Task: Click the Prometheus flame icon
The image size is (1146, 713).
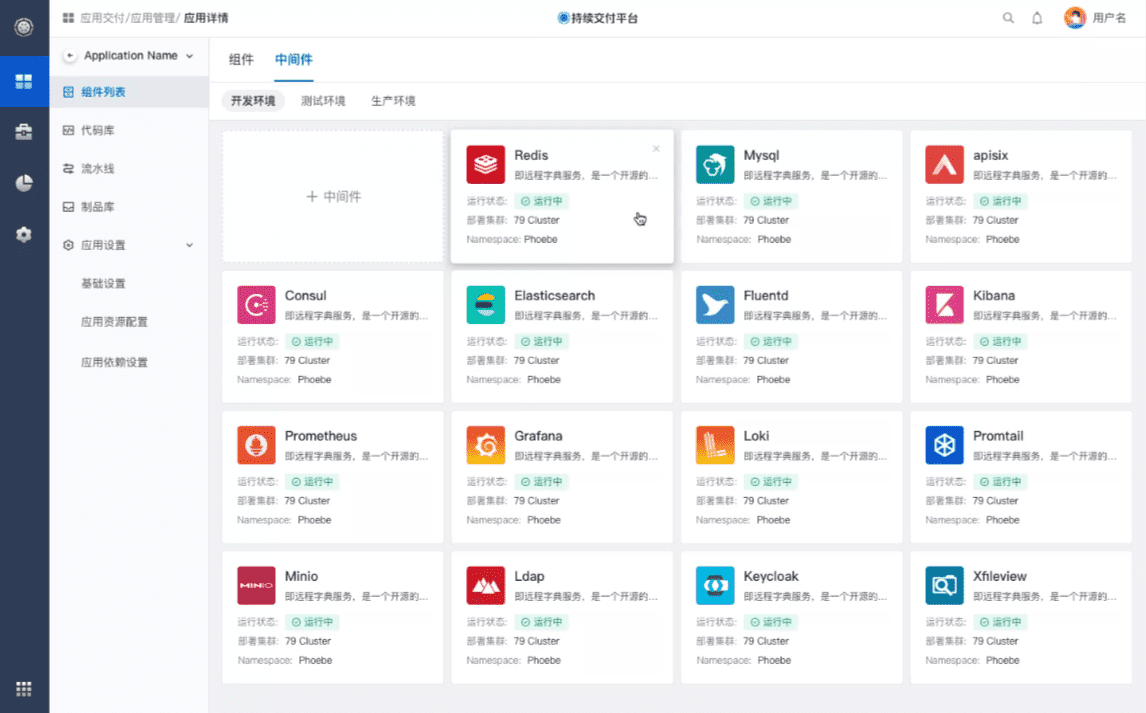Action: point(256,445)
